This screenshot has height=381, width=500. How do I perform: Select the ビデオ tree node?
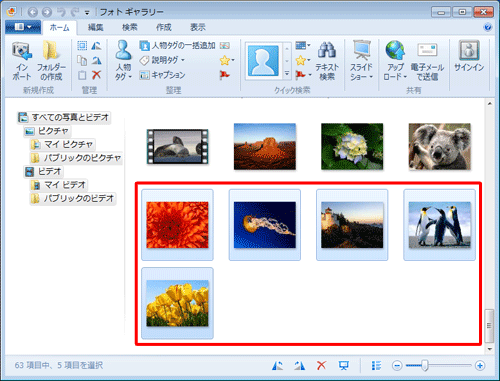pyautogui.click(x=43, y=171)
